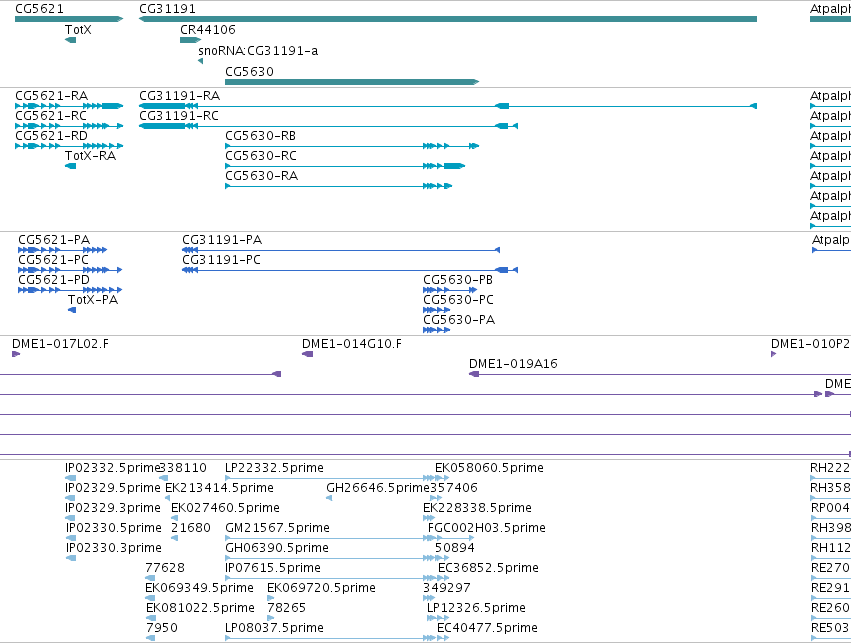Select EST EK058060.5prime
This screenshot has height=643, width=851.
click(x=489, y=468)
